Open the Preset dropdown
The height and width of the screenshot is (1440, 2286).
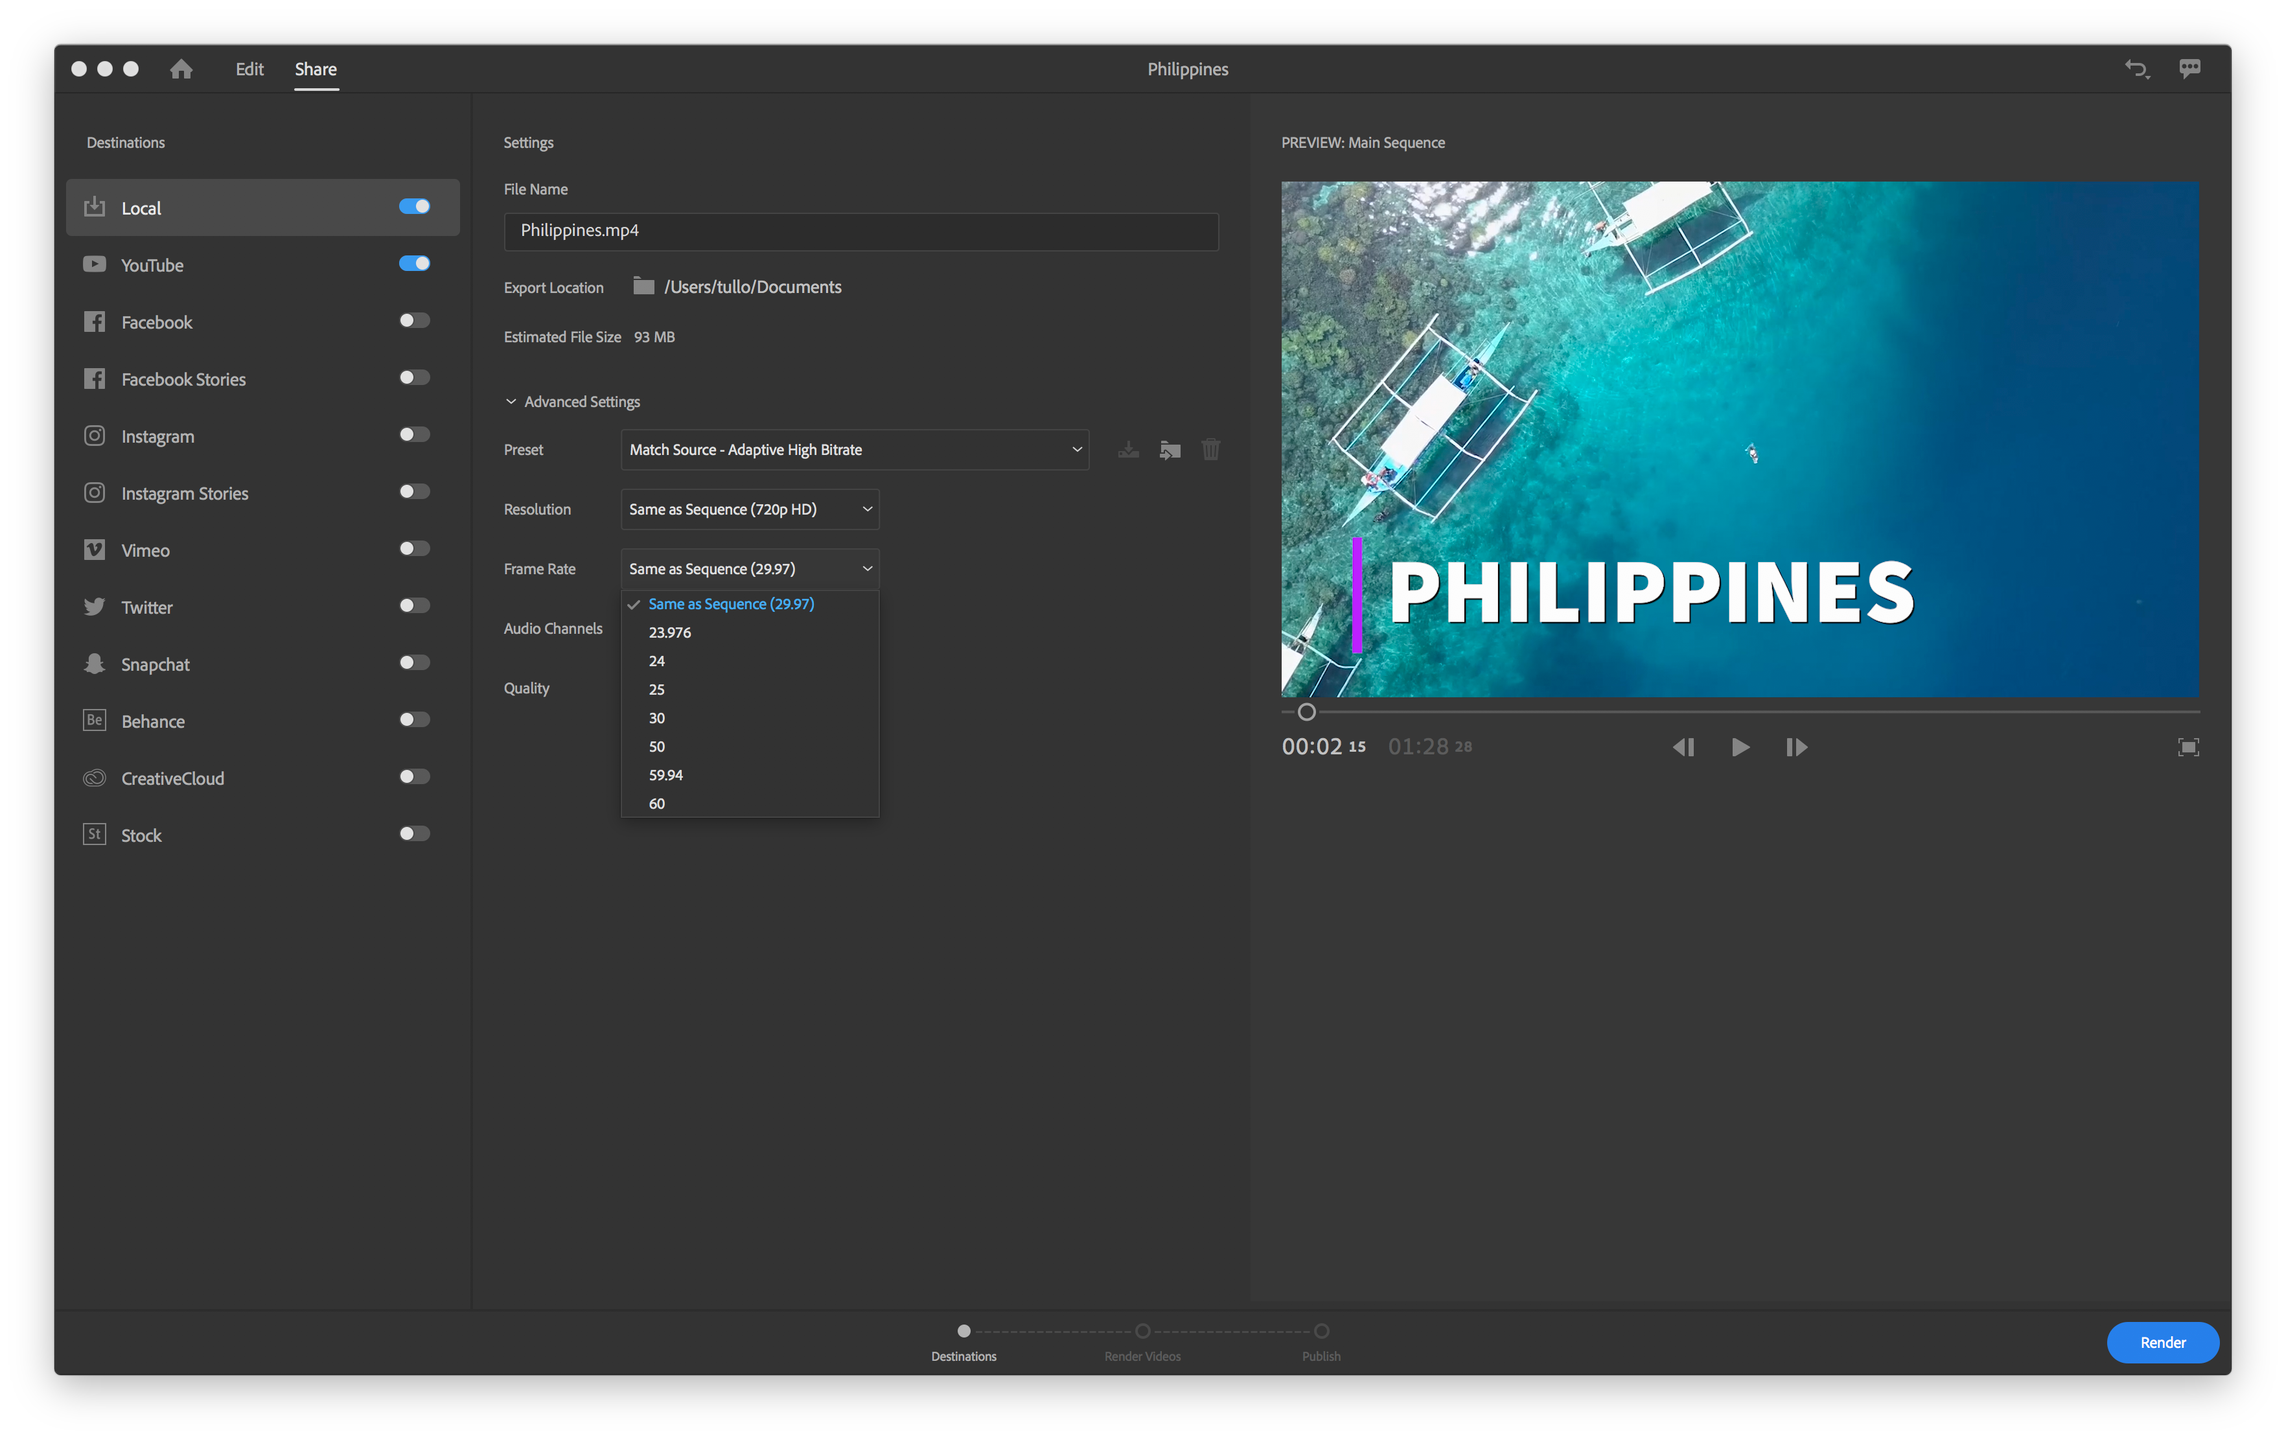[854, 450]
